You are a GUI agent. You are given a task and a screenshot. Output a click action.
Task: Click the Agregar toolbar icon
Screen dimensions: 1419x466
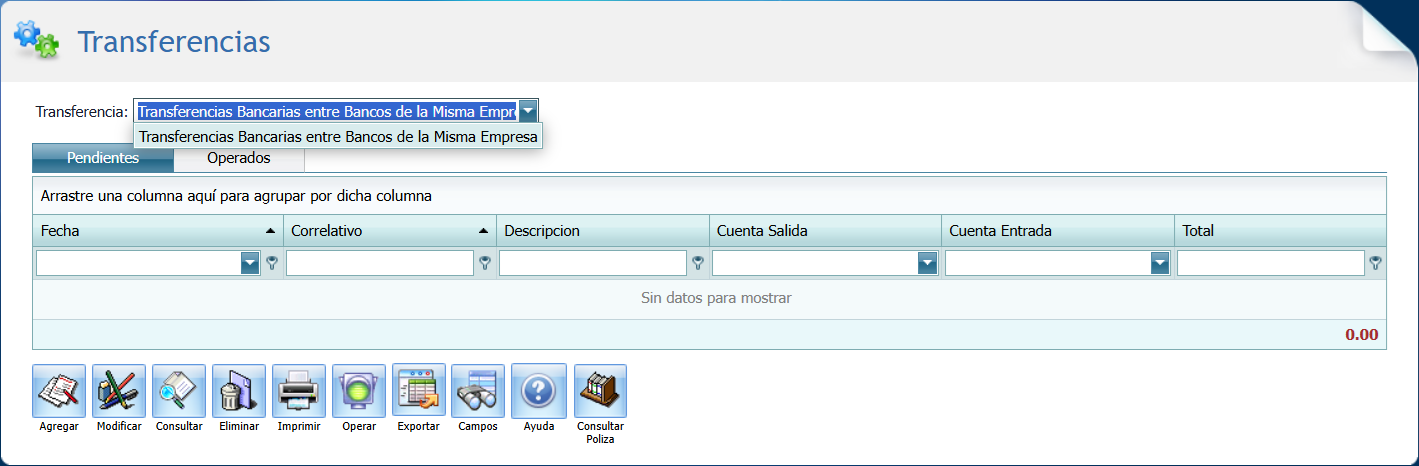tap(59, 391)
